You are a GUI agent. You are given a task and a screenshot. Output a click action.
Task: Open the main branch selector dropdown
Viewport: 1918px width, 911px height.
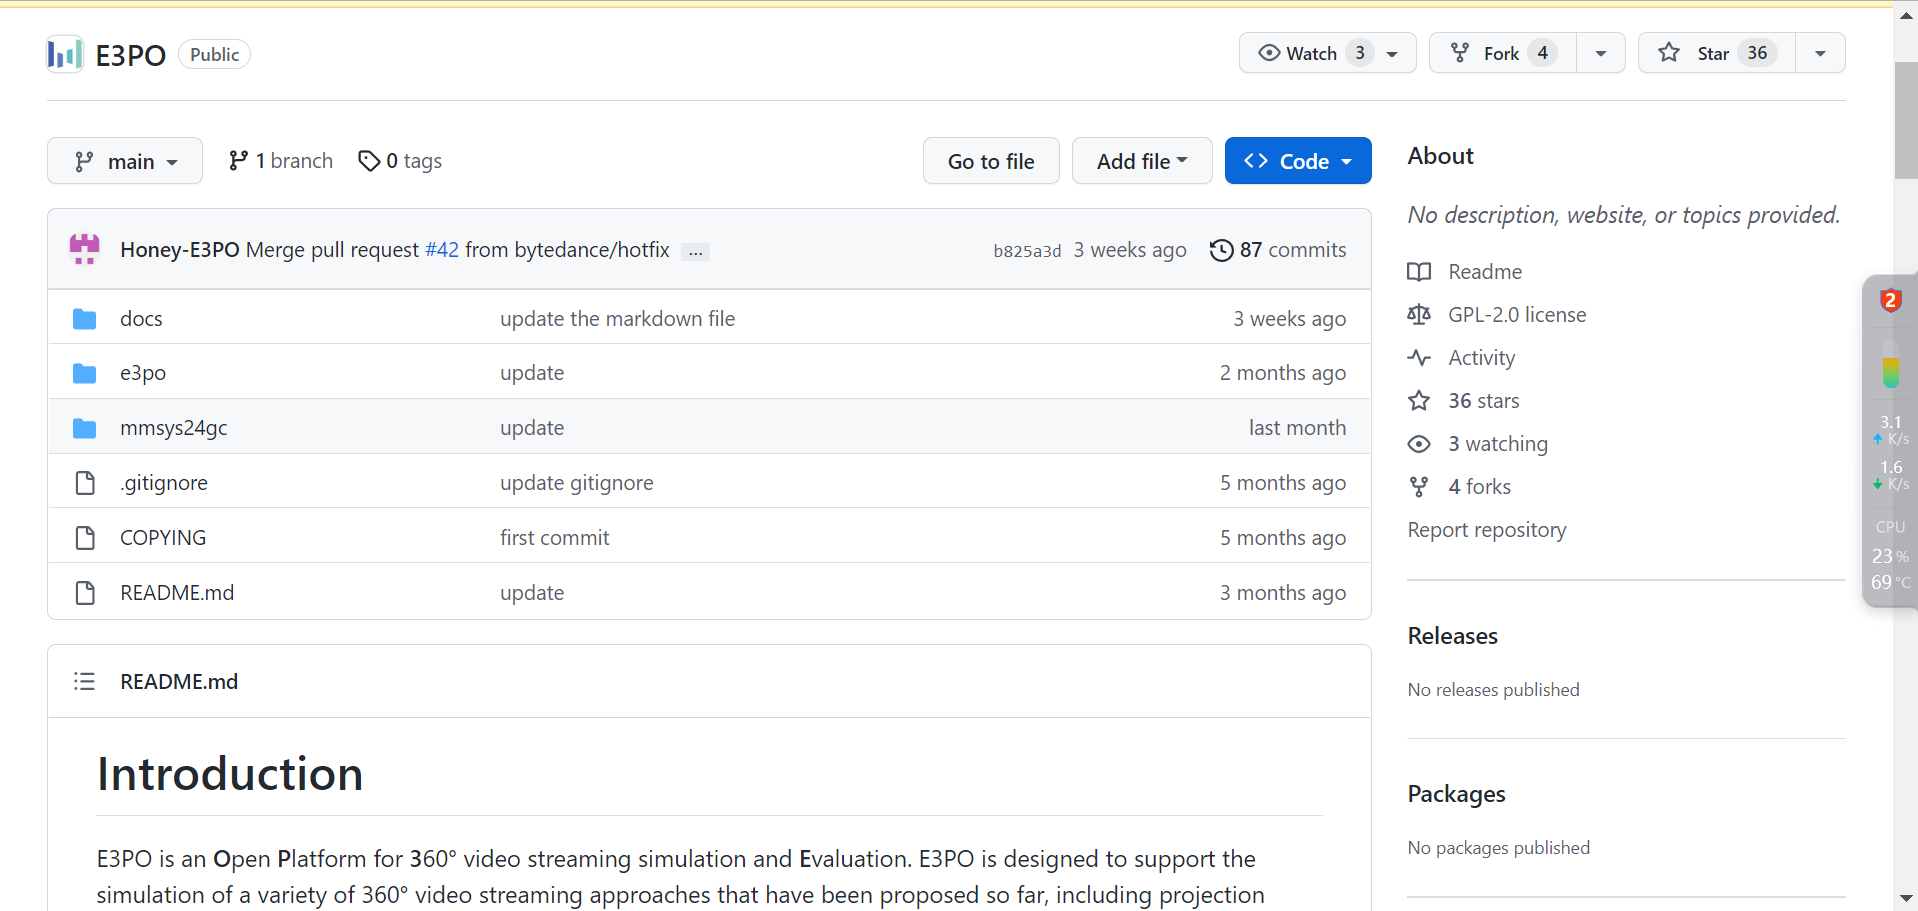(x=125, y=161)
